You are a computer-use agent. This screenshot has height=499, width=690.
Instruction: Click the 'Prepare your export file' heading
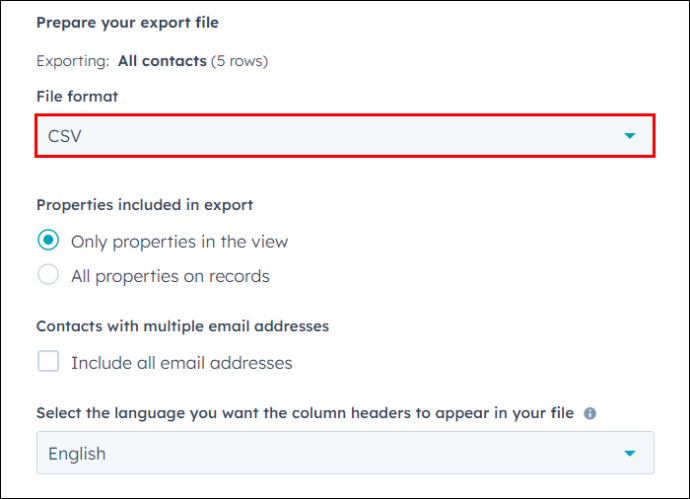click(127, 22)
